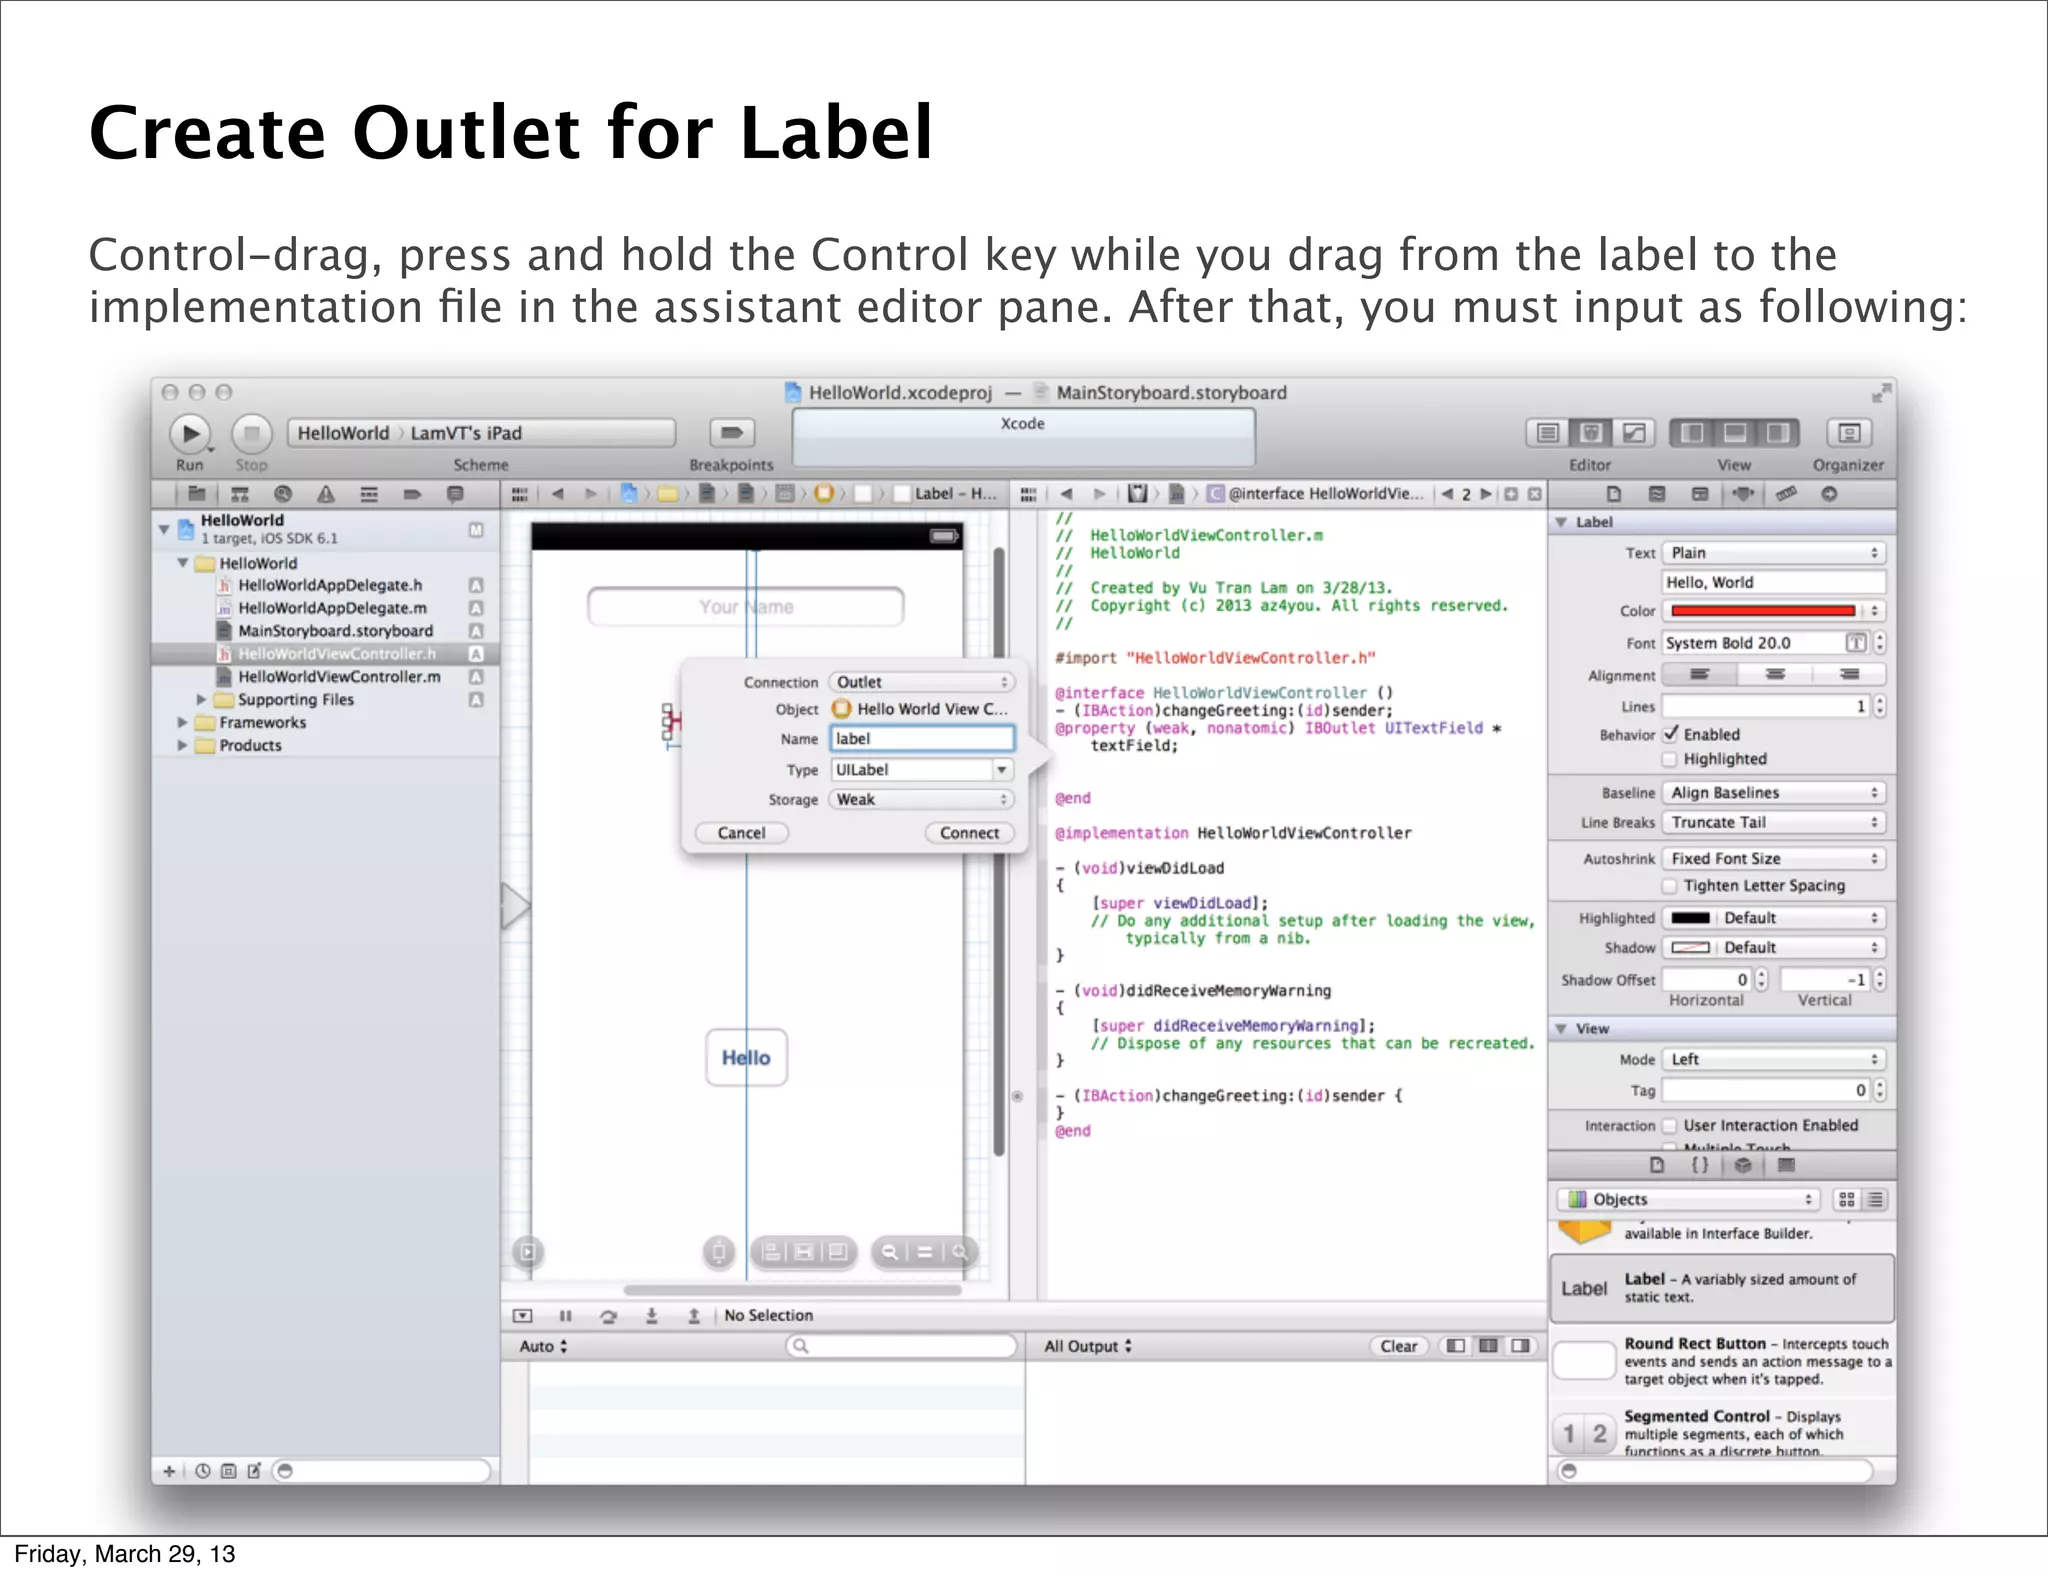
Task: Toggle Tighten Letter Spacing checkbox
Action: pos(1670,886)
